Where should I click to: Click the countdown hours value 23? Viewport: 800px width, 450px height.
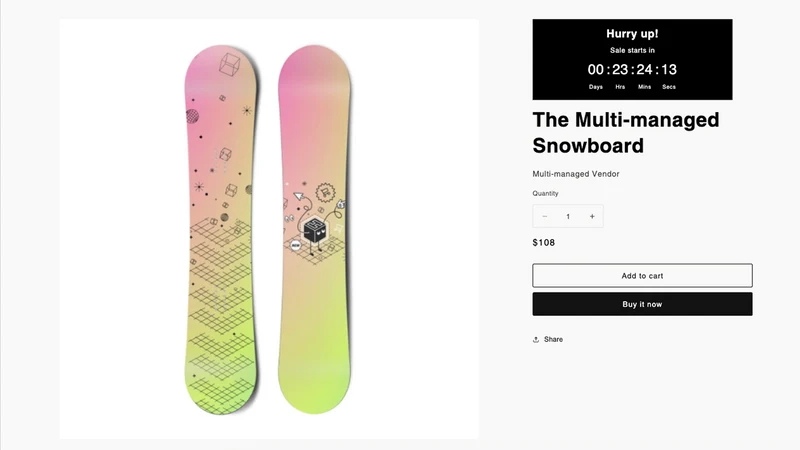(x=620, y=69)
